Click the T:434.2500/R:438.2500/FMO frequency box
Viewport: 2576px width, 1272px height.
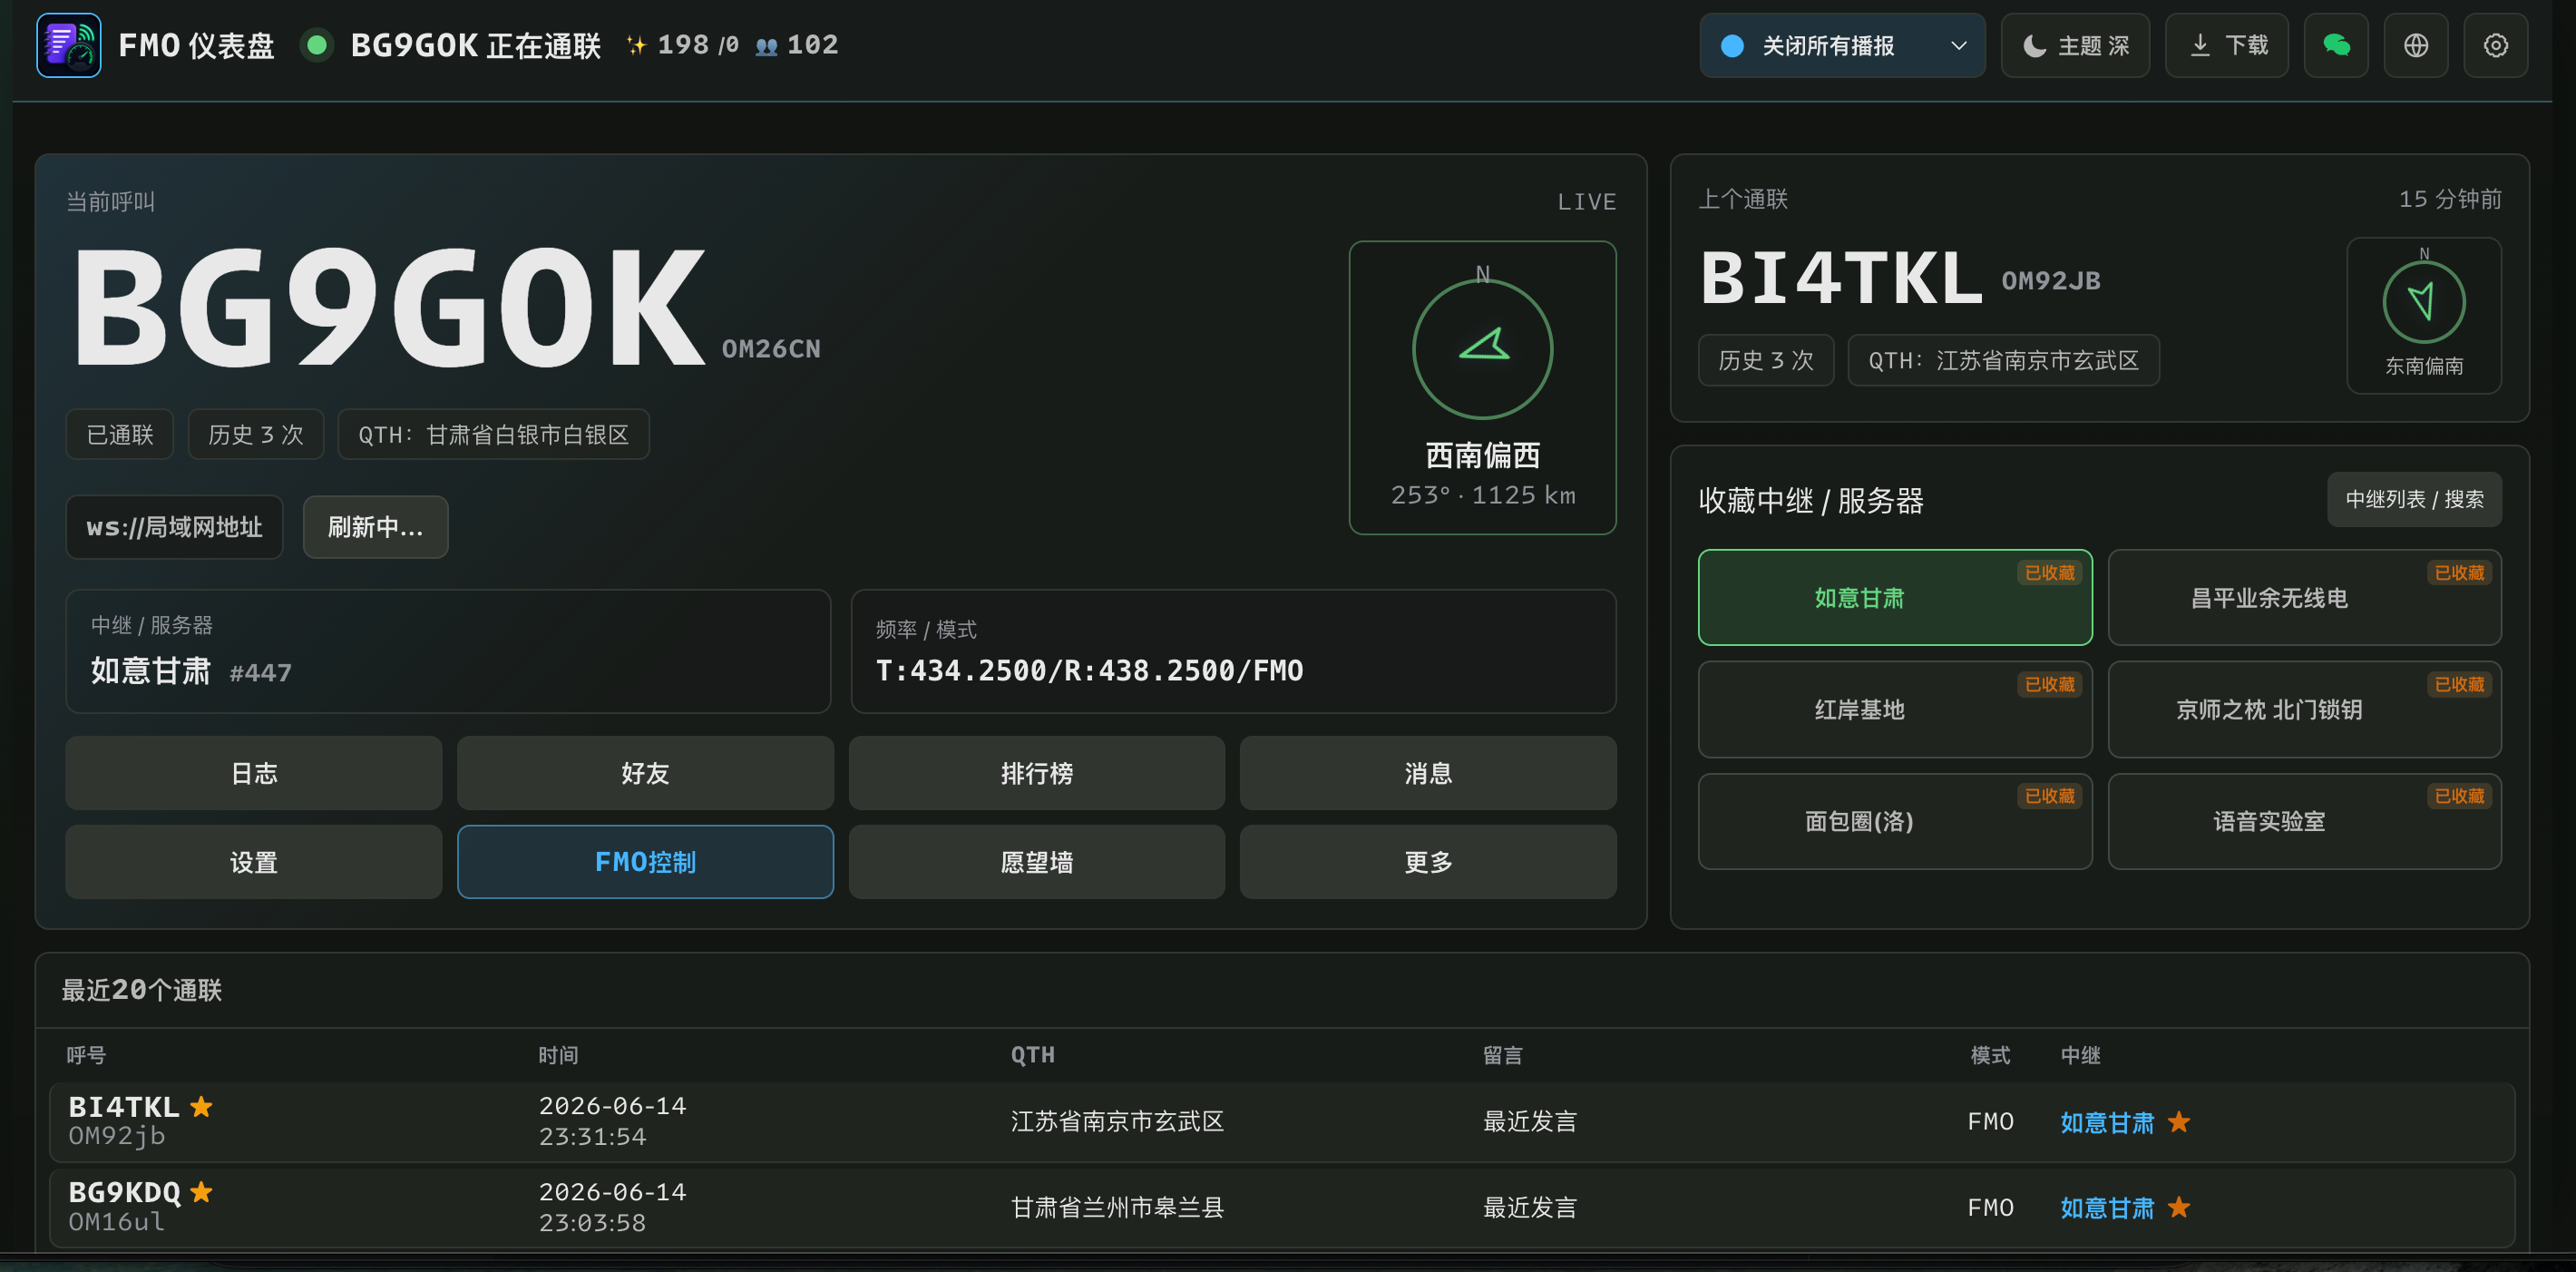click(x=1233, y=651)
